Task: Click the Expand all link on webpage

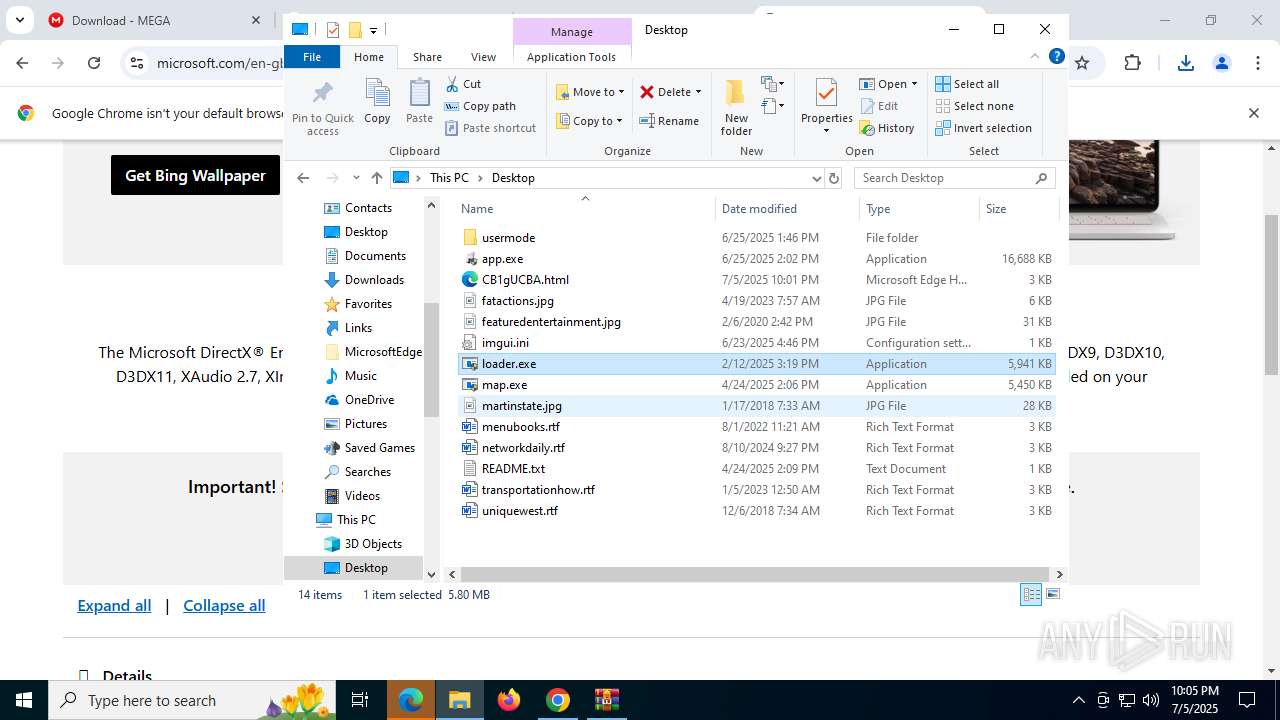Action: [x=114, y=606]
